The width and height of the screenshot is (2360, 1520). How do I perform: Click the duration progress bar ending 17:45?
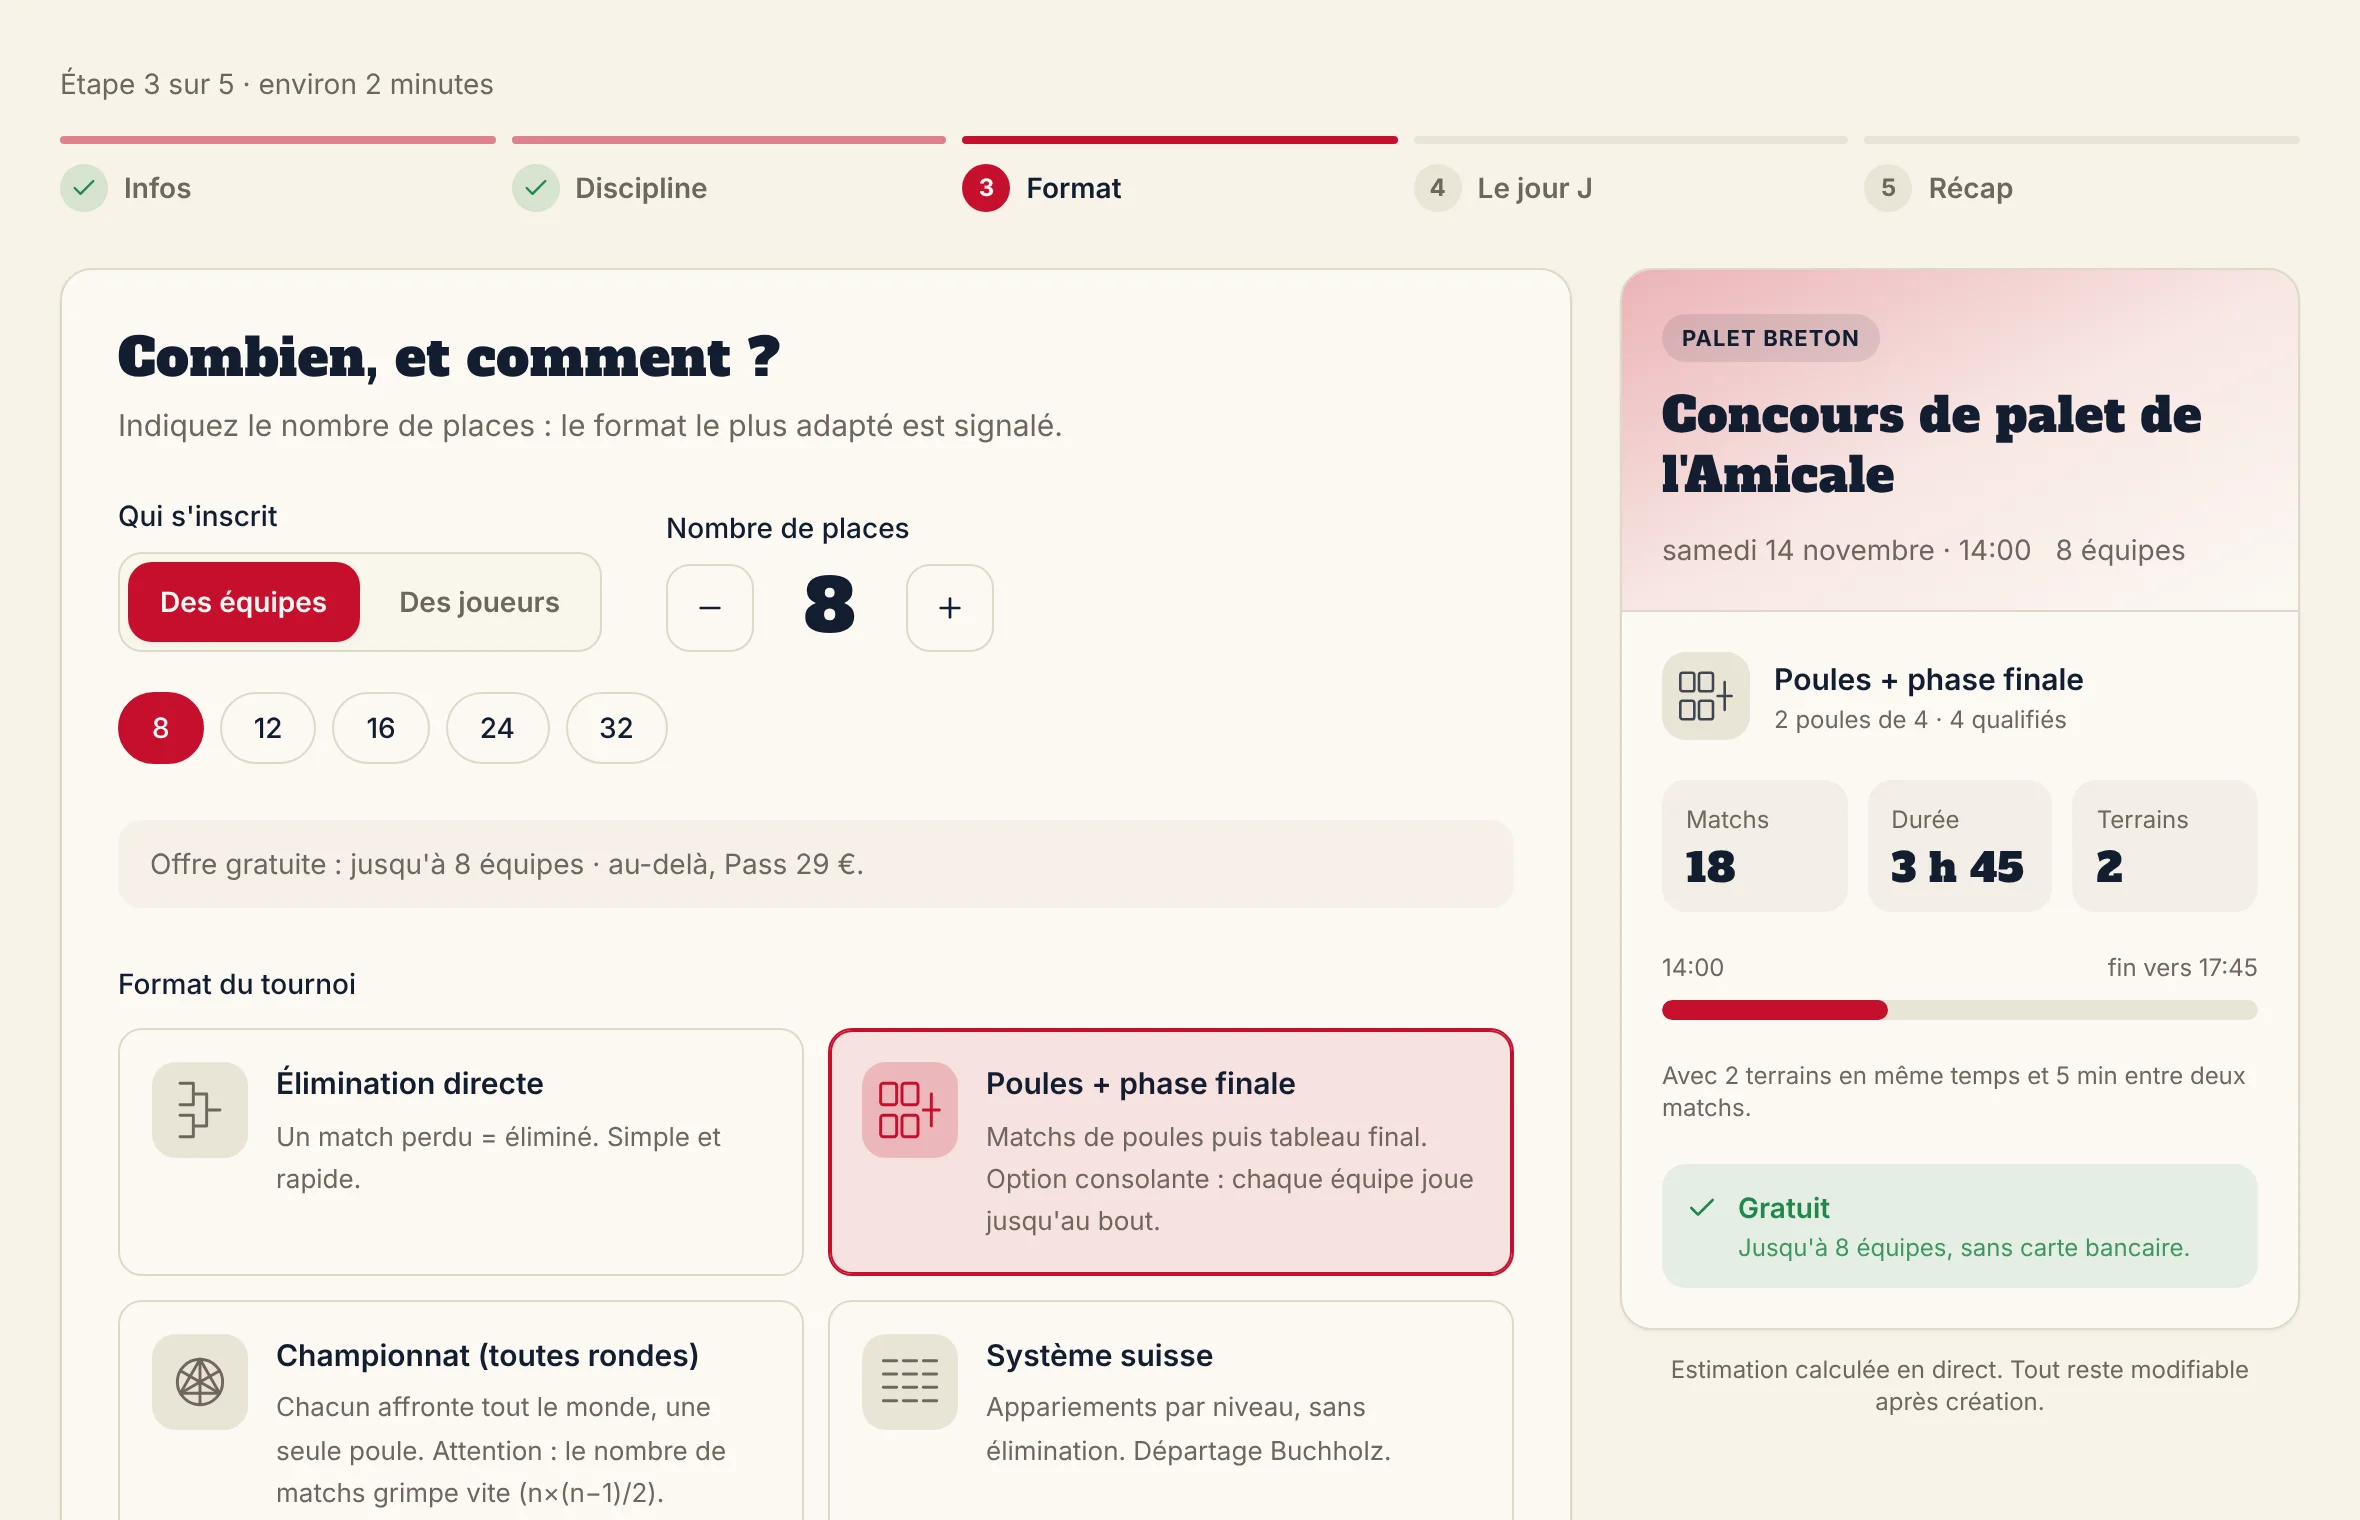click(1960, 1010)
